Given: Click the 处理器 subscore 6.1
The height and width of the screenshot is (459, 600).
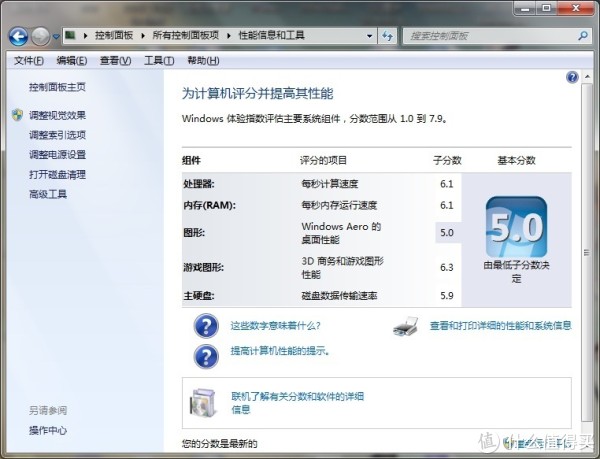Looking at the screenshot, I should pyautogui.click(x=447, y=184).
